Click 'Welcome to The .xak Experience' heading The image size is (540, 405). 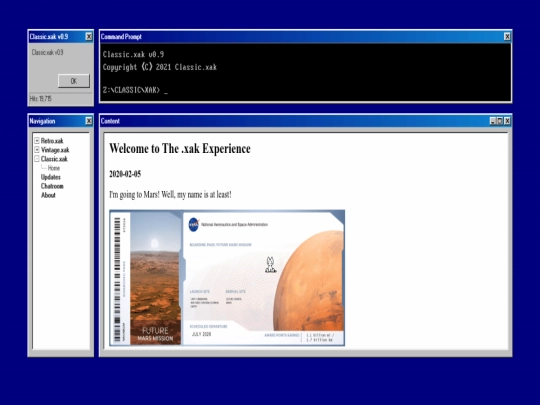[x=180, y=149]
